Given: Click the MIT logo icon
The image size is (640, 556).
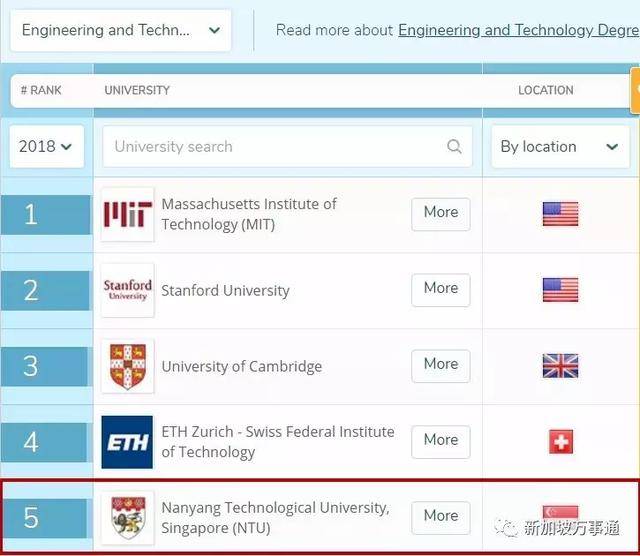Looking at the screenshot, I should [128, 214].
